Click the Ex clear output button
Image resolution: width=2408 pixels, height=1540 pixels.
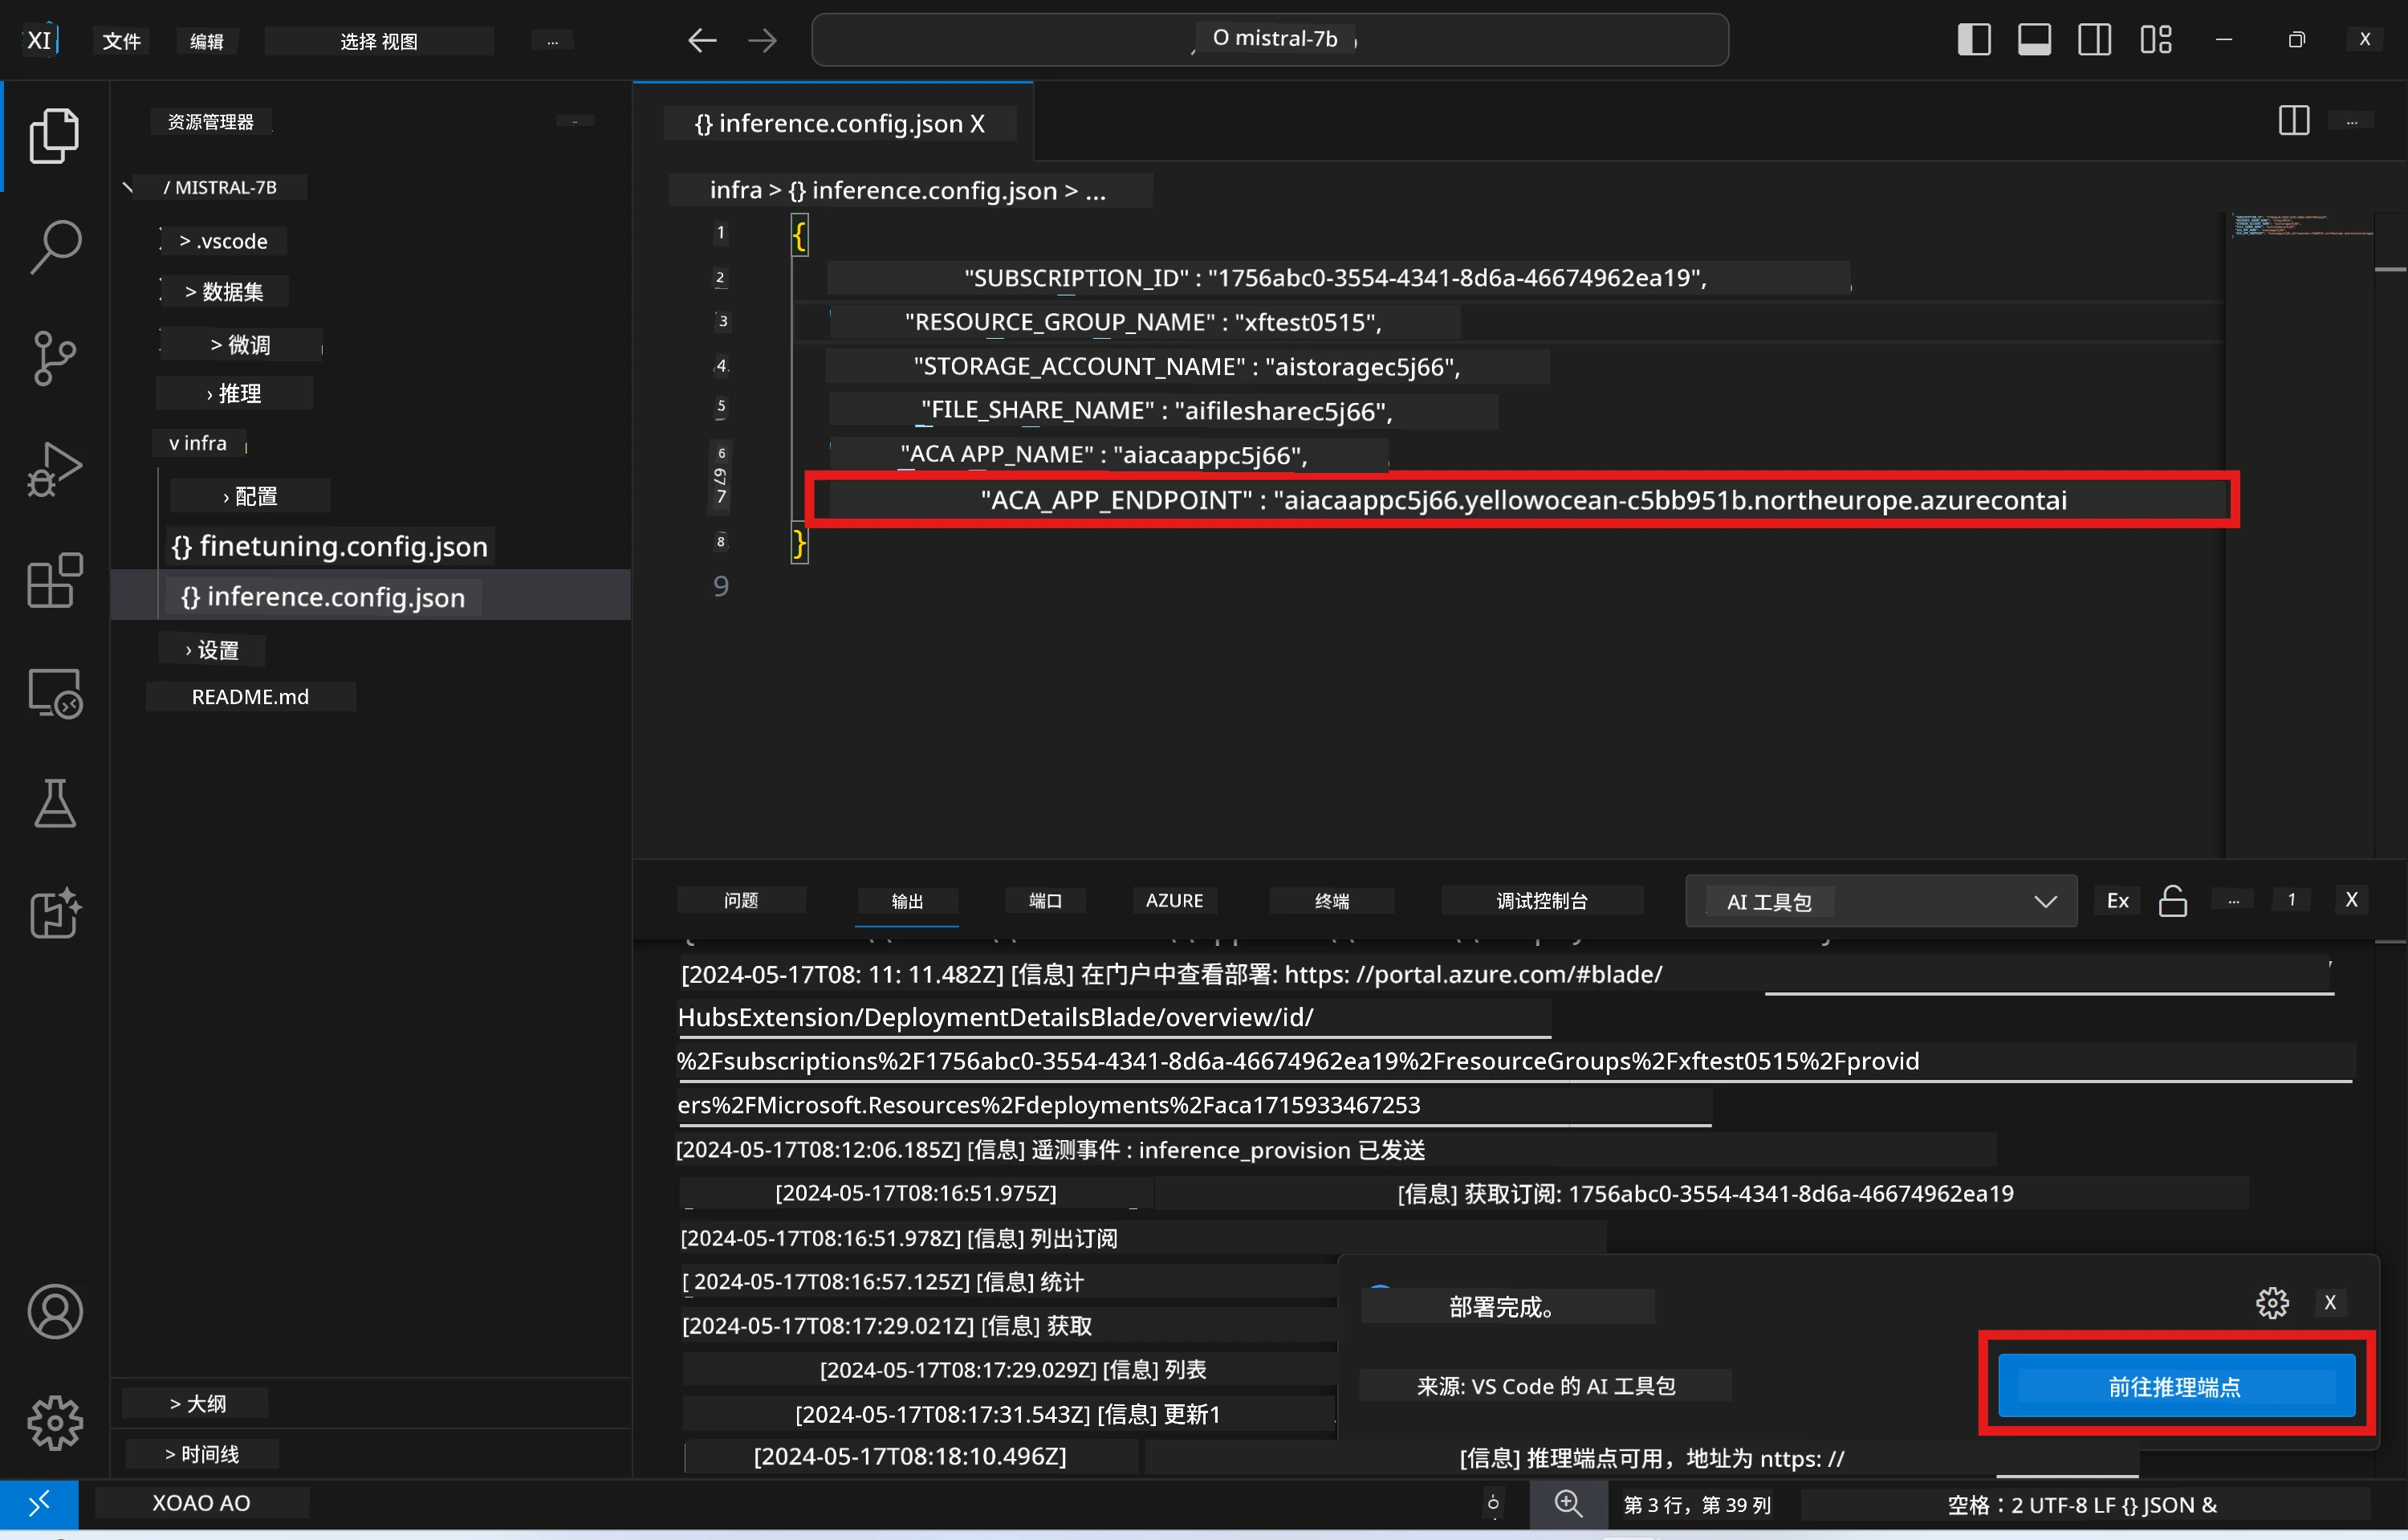click(2117, 901)
